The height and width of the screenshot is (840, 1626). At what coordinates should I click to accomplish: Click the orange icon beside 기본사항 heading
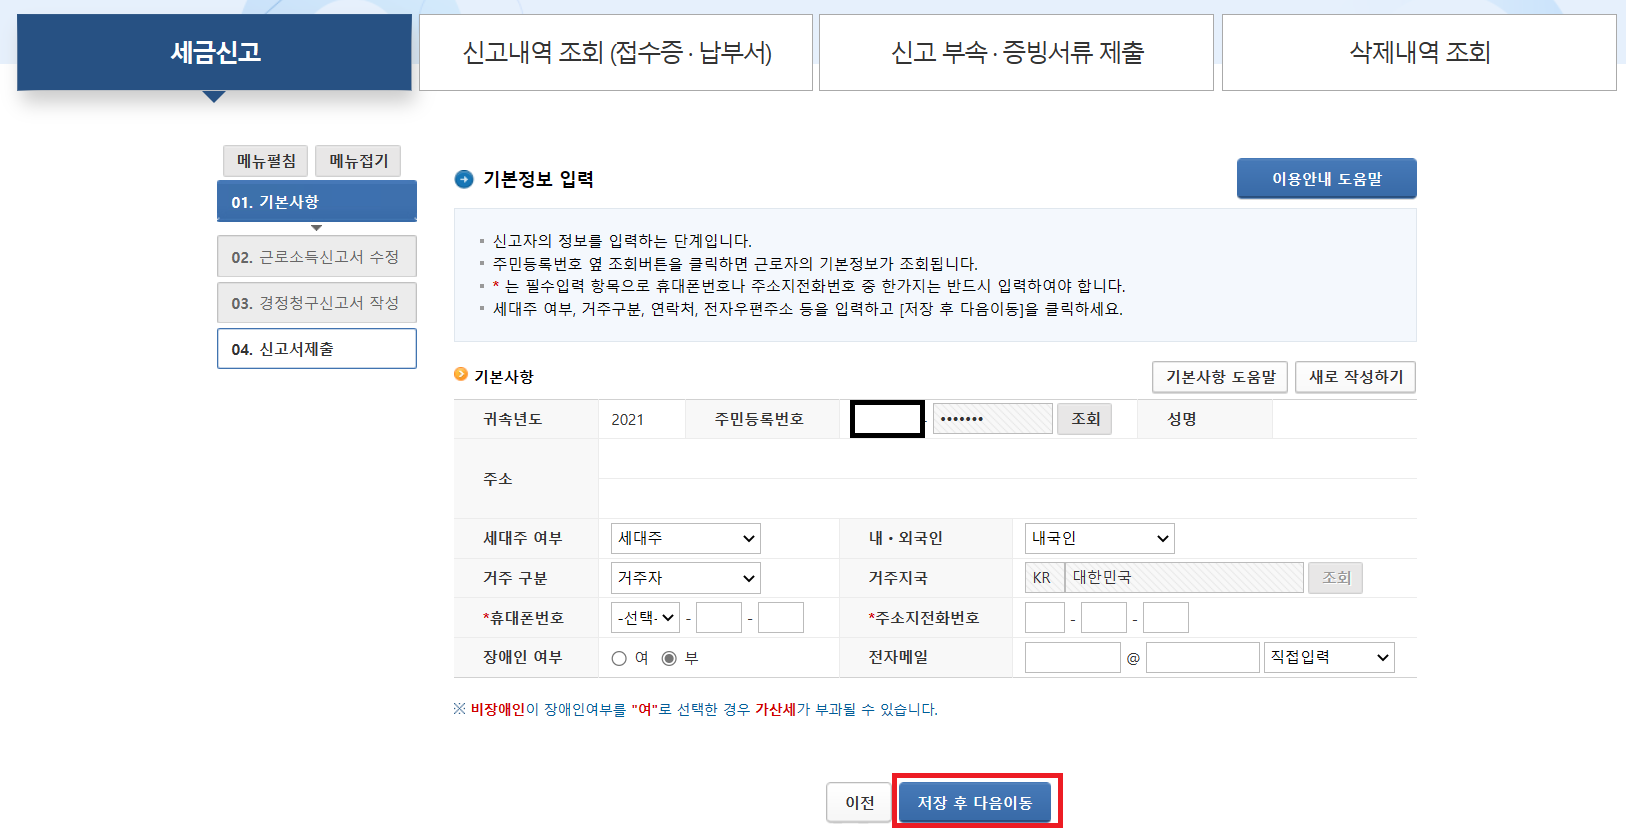[461, 374]
